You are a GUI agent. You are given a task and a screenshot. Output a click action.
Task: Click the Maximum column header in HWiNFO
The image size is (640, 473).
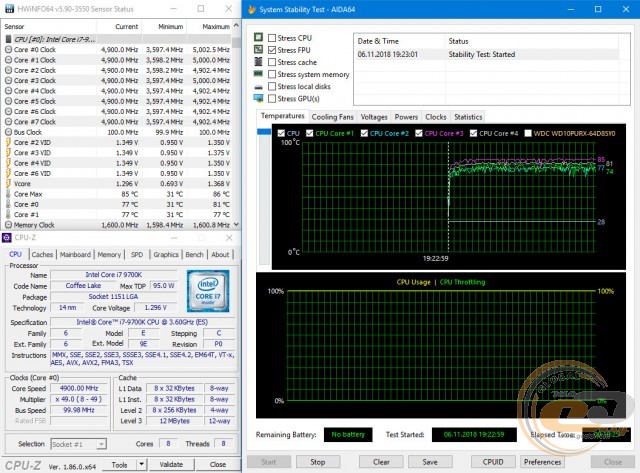(210, 27)
